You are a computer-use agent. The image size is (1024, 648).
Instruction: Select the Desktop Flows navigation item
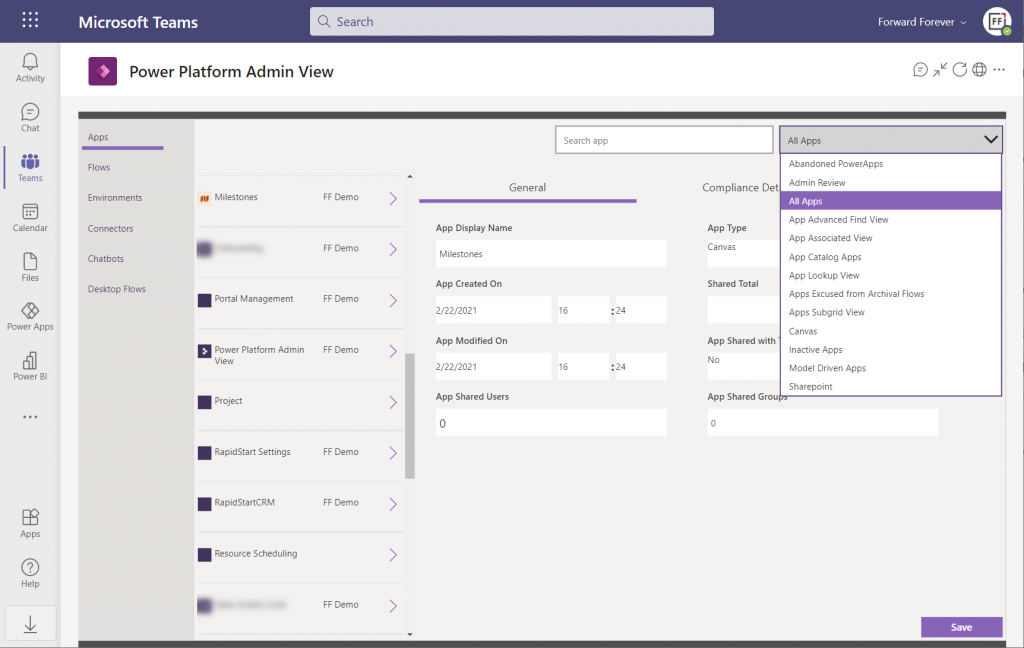point(117,289)
